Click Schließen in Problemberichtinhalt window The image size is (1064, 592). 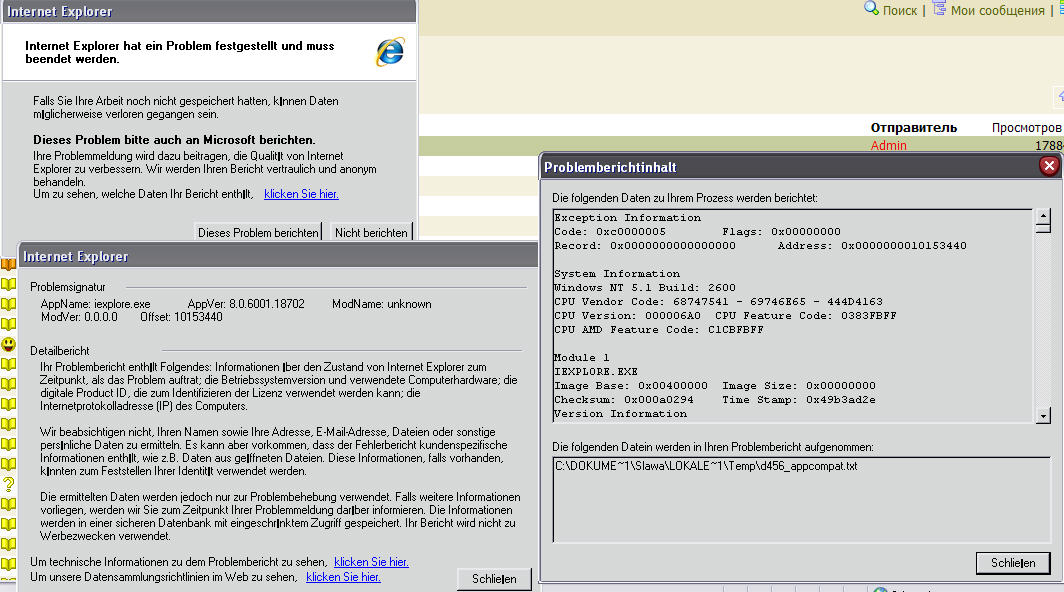(x=1013, y=563)
